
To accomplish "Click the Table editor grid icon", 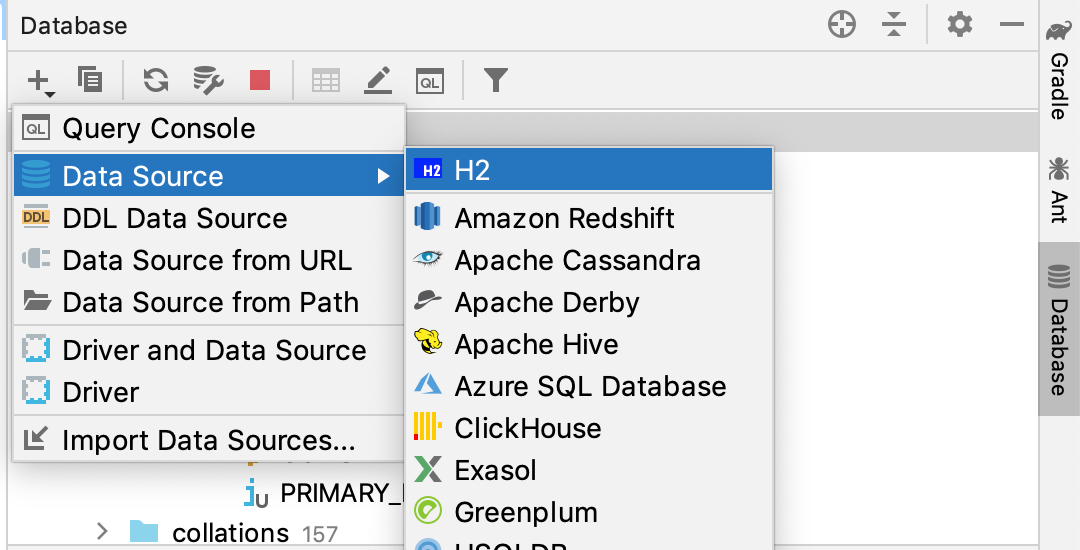I will pos(326,81).
